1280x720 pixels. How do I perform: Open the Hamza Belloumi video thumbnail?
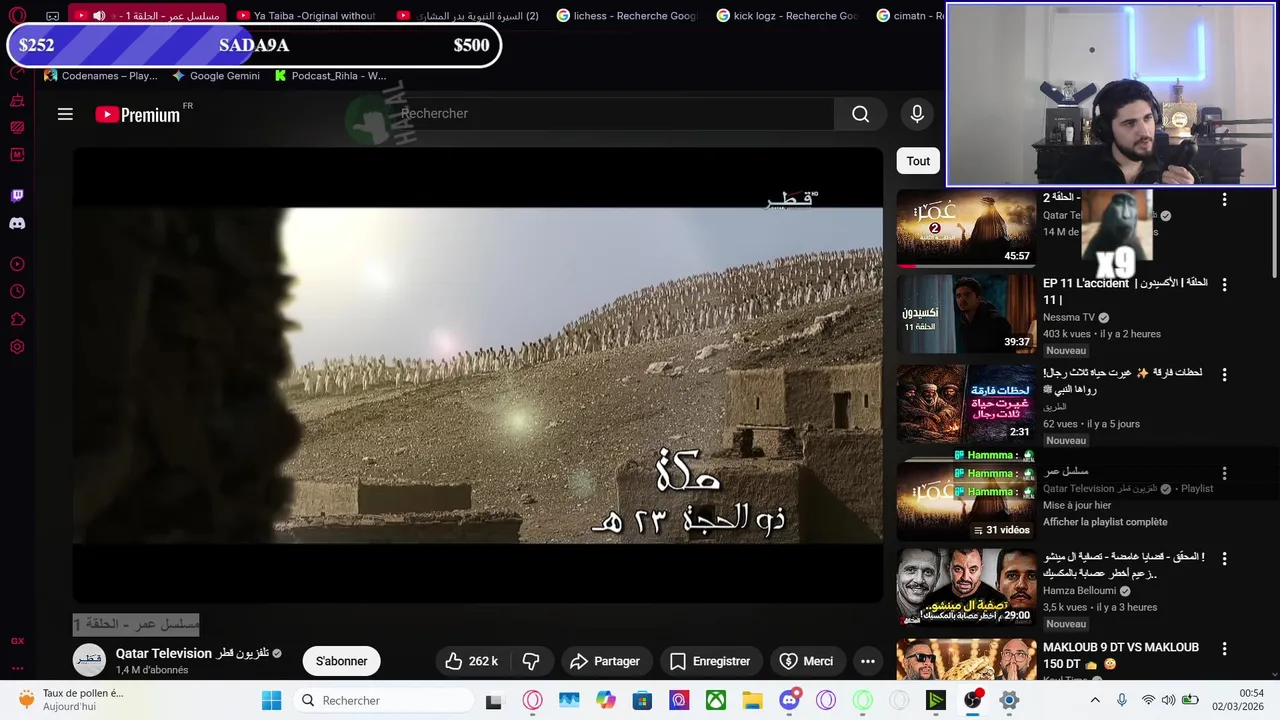click(966, 587)
